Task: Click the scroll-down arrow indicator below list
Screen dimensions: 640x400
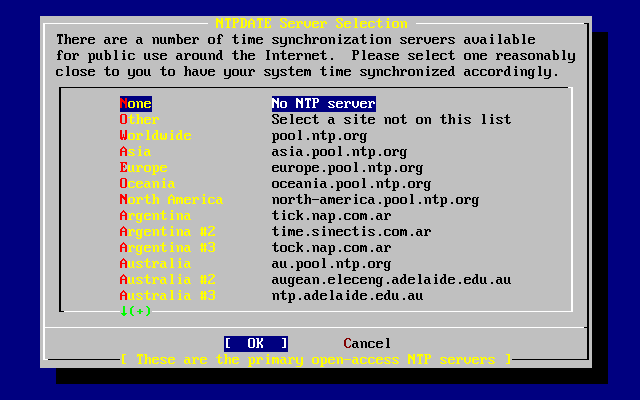Action: (x=135, y=311)
